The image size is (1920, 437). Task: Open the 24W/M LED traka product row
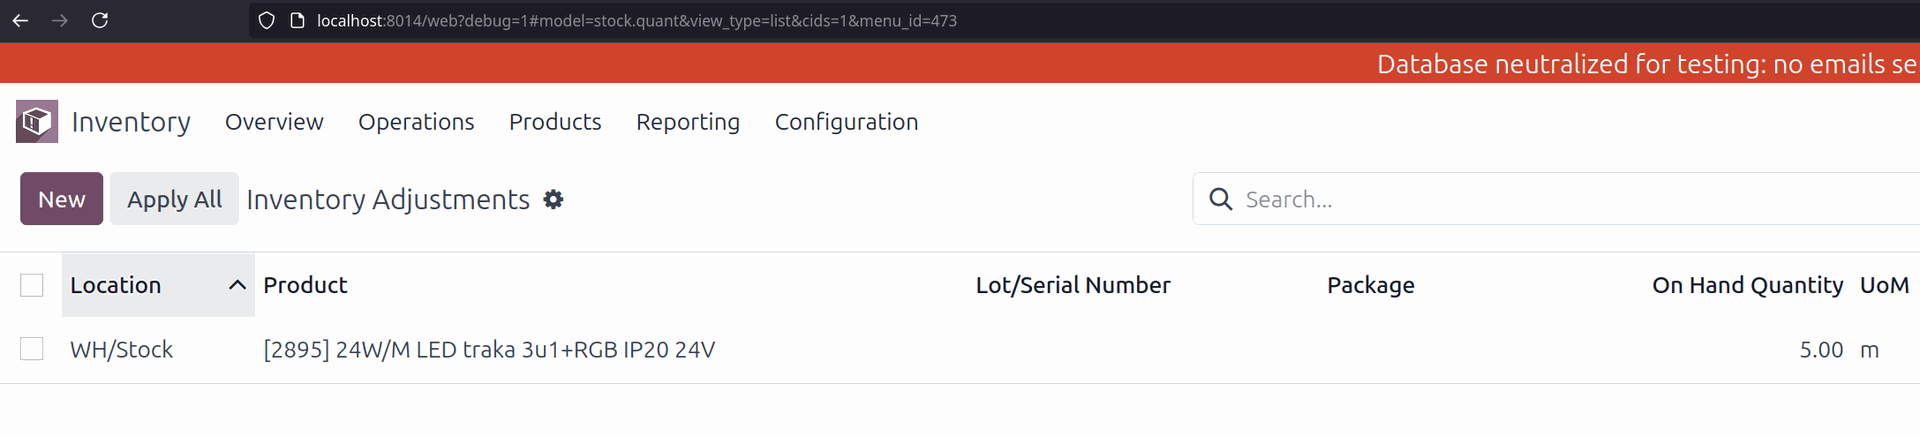[x=489, y=350]
